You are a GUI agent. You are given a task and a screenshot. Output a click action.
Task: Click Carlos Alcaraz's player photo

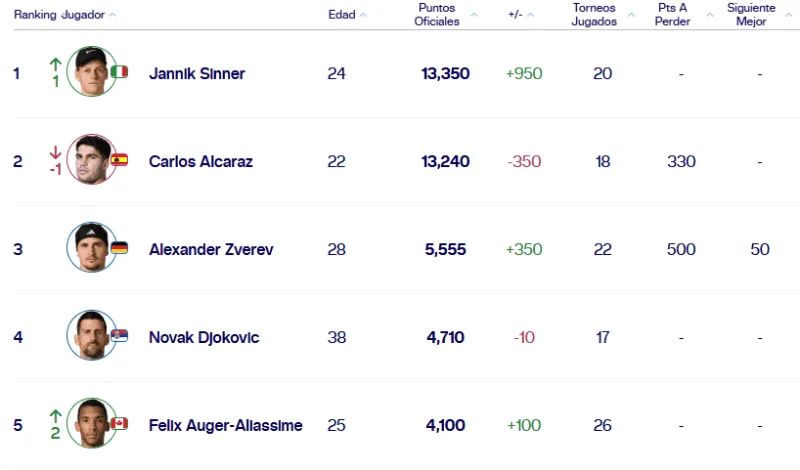click(x=91, y=160)
